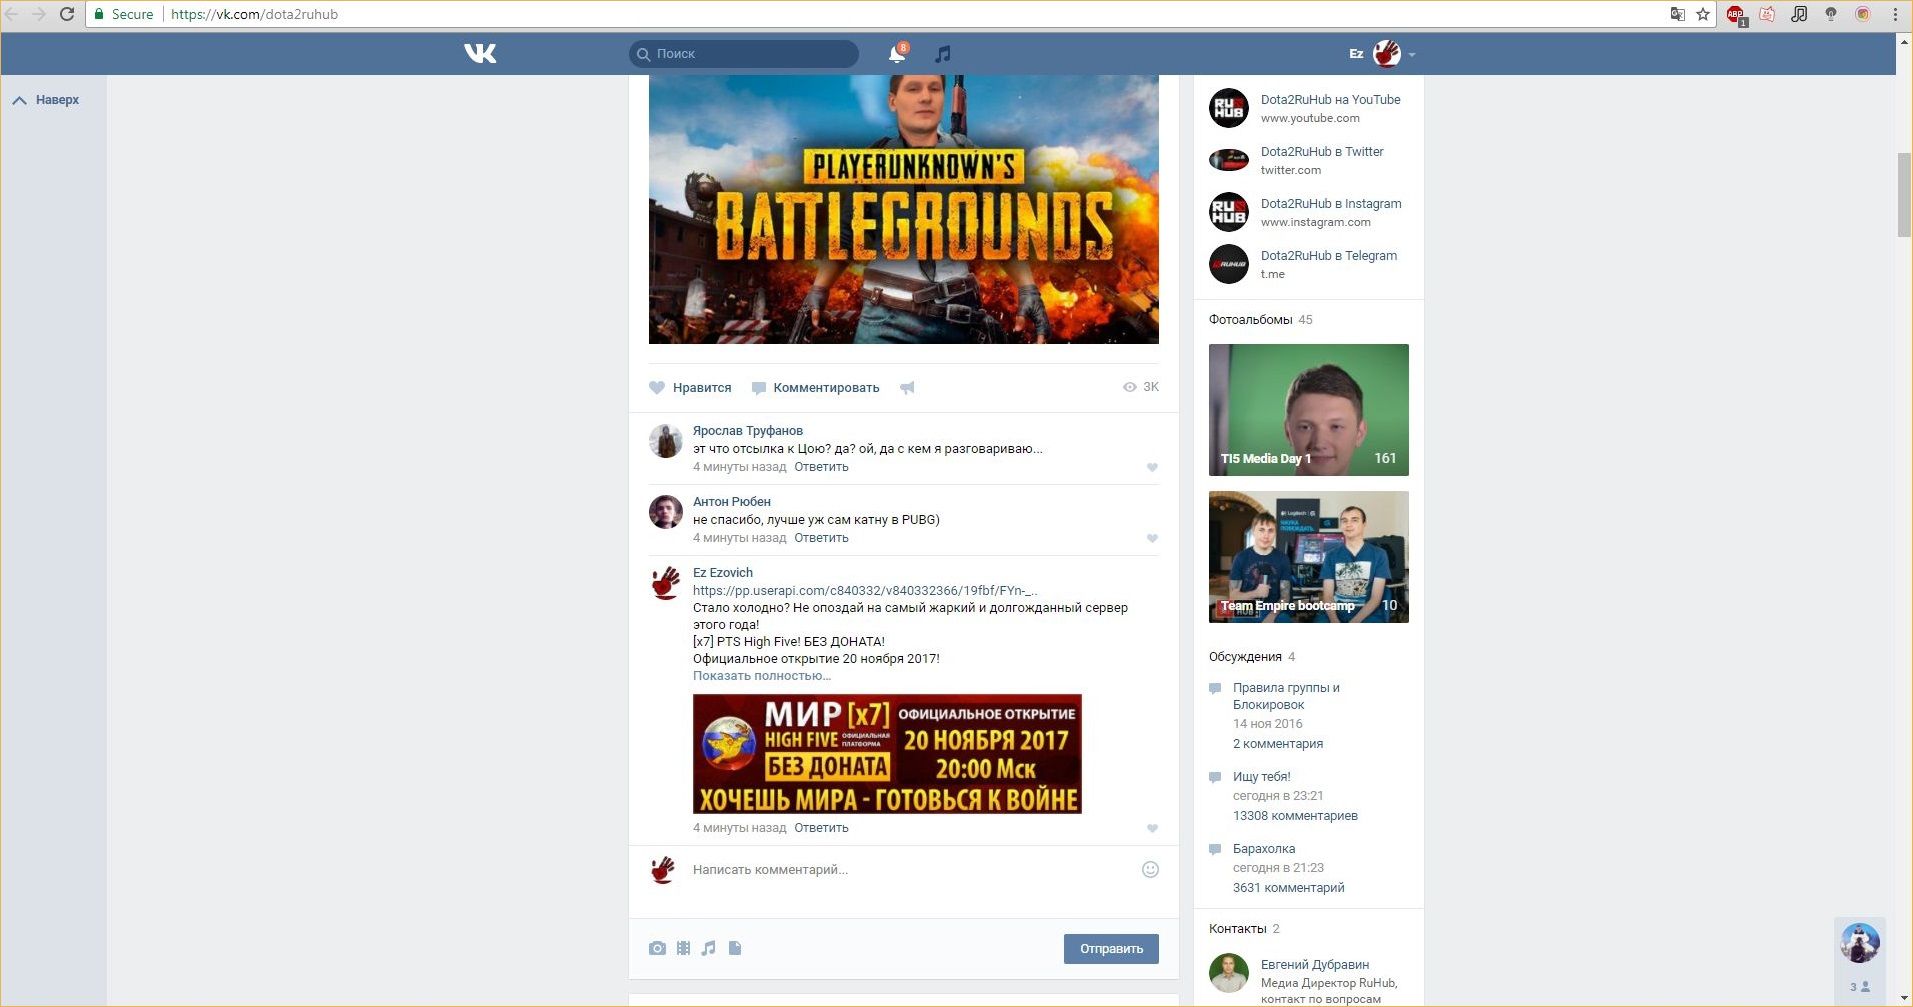Open the Ez profile dropdown menu

coord(1382,54)
